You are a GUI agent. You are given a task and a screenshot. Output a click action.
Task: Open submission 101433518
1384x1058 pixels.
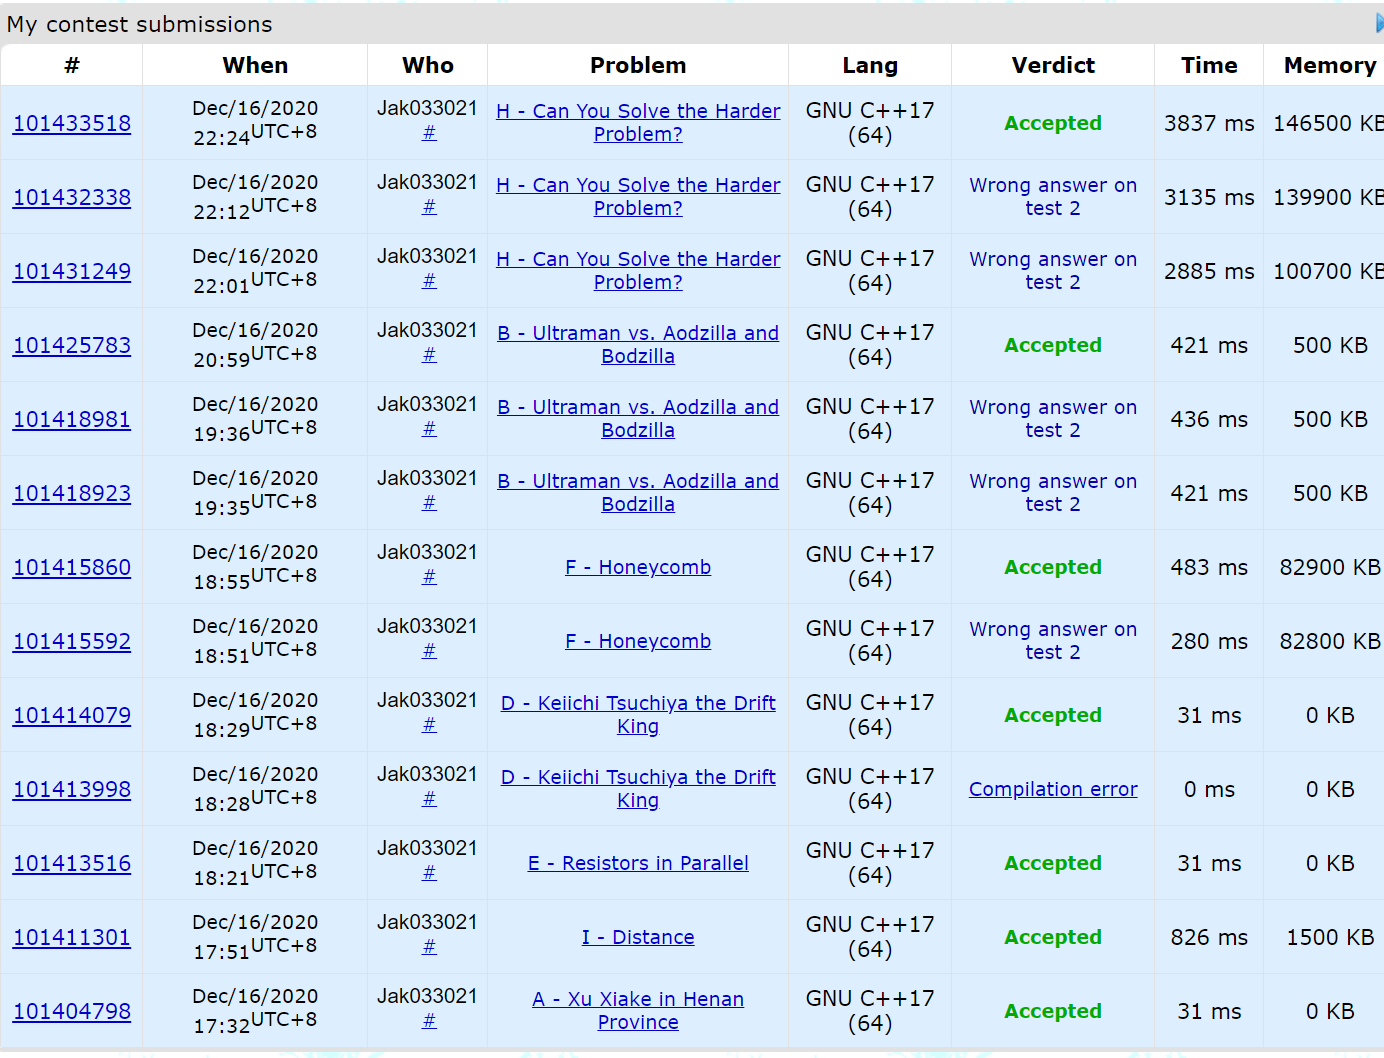click(72, 123)
